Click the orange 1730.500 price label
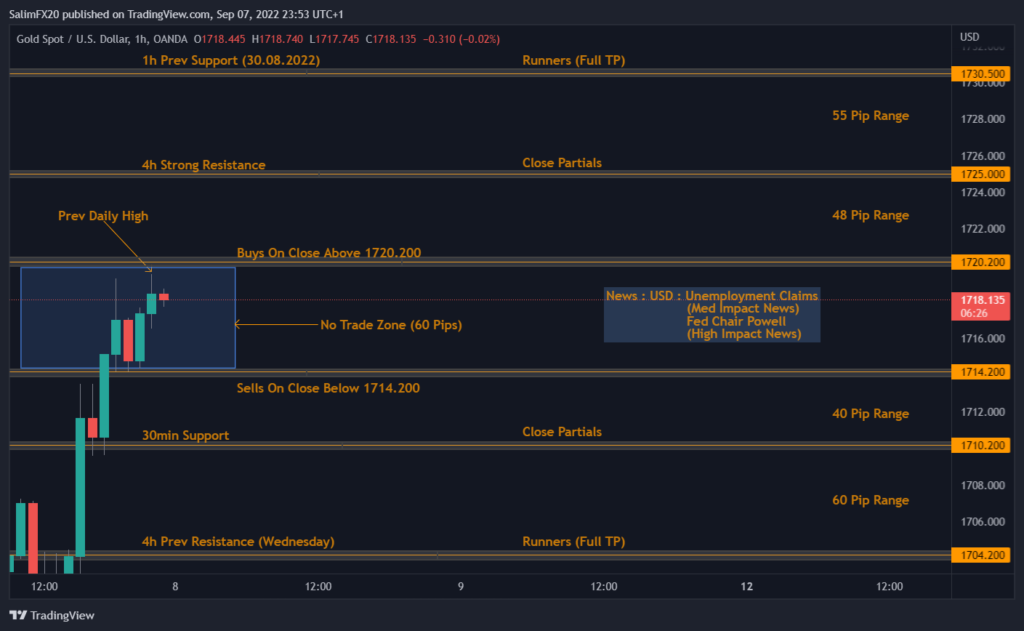The height and width of the screenshot is (631, 1024). pos(979,72)
